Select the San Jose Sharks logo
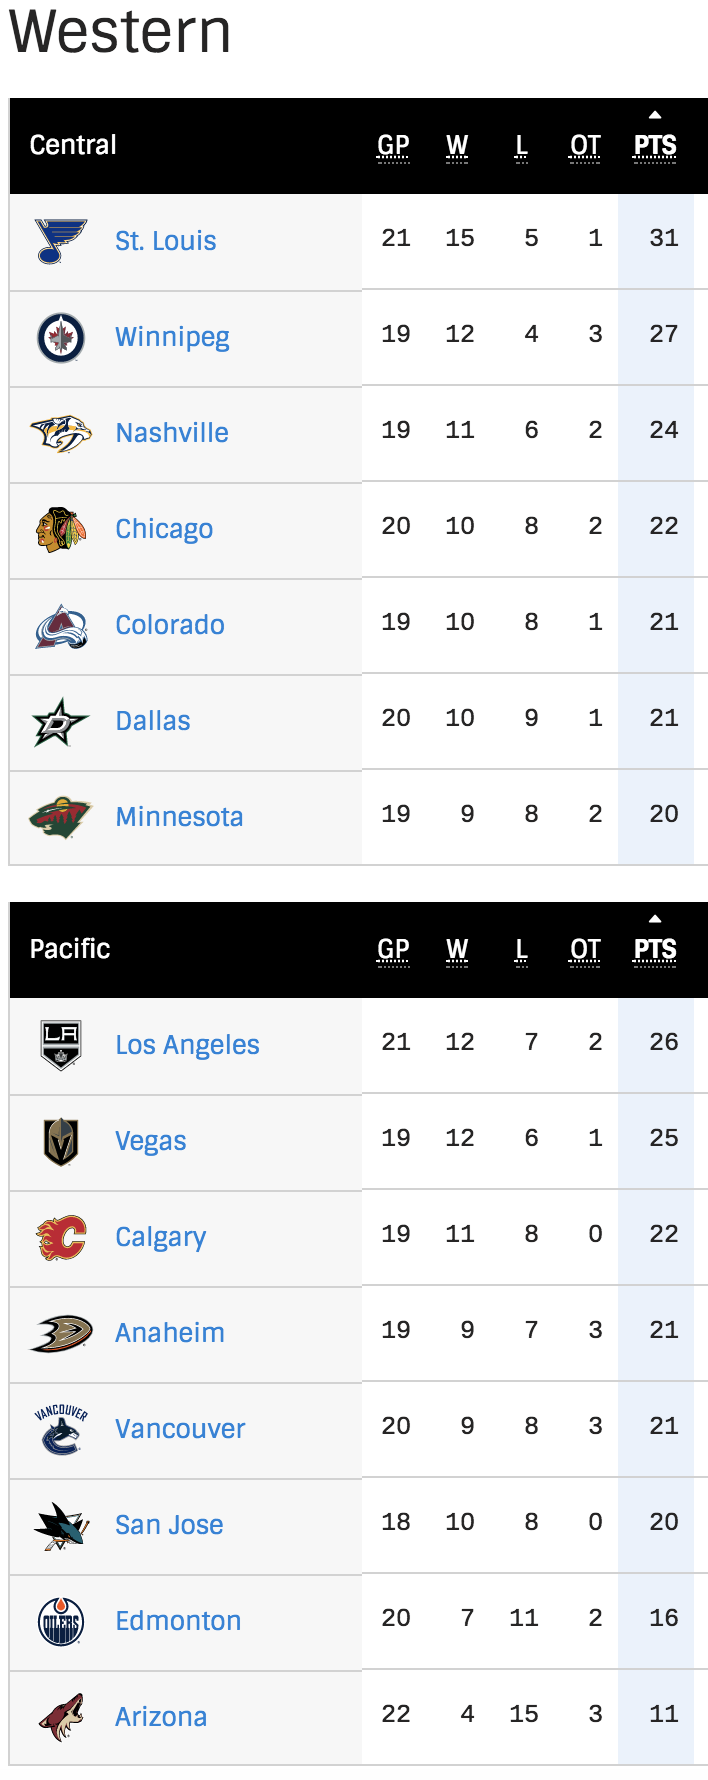Image resolution: width=708 pixels, height=1780 pixels. 61,1526
